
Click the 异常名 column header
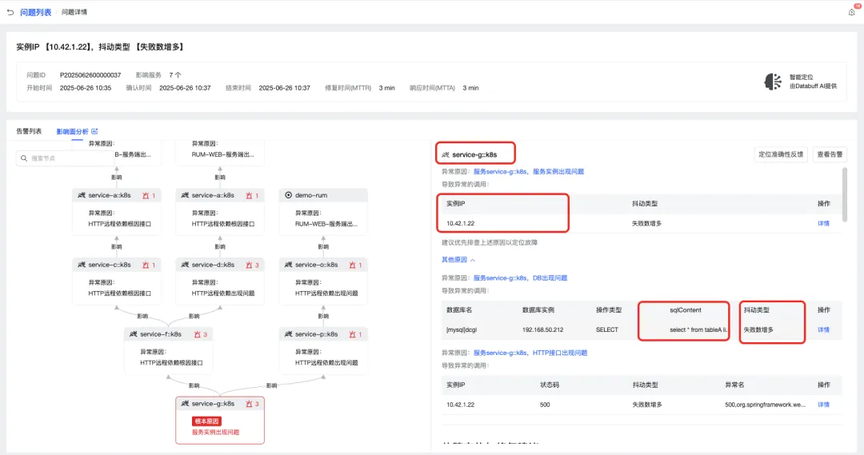pos(735,385)
